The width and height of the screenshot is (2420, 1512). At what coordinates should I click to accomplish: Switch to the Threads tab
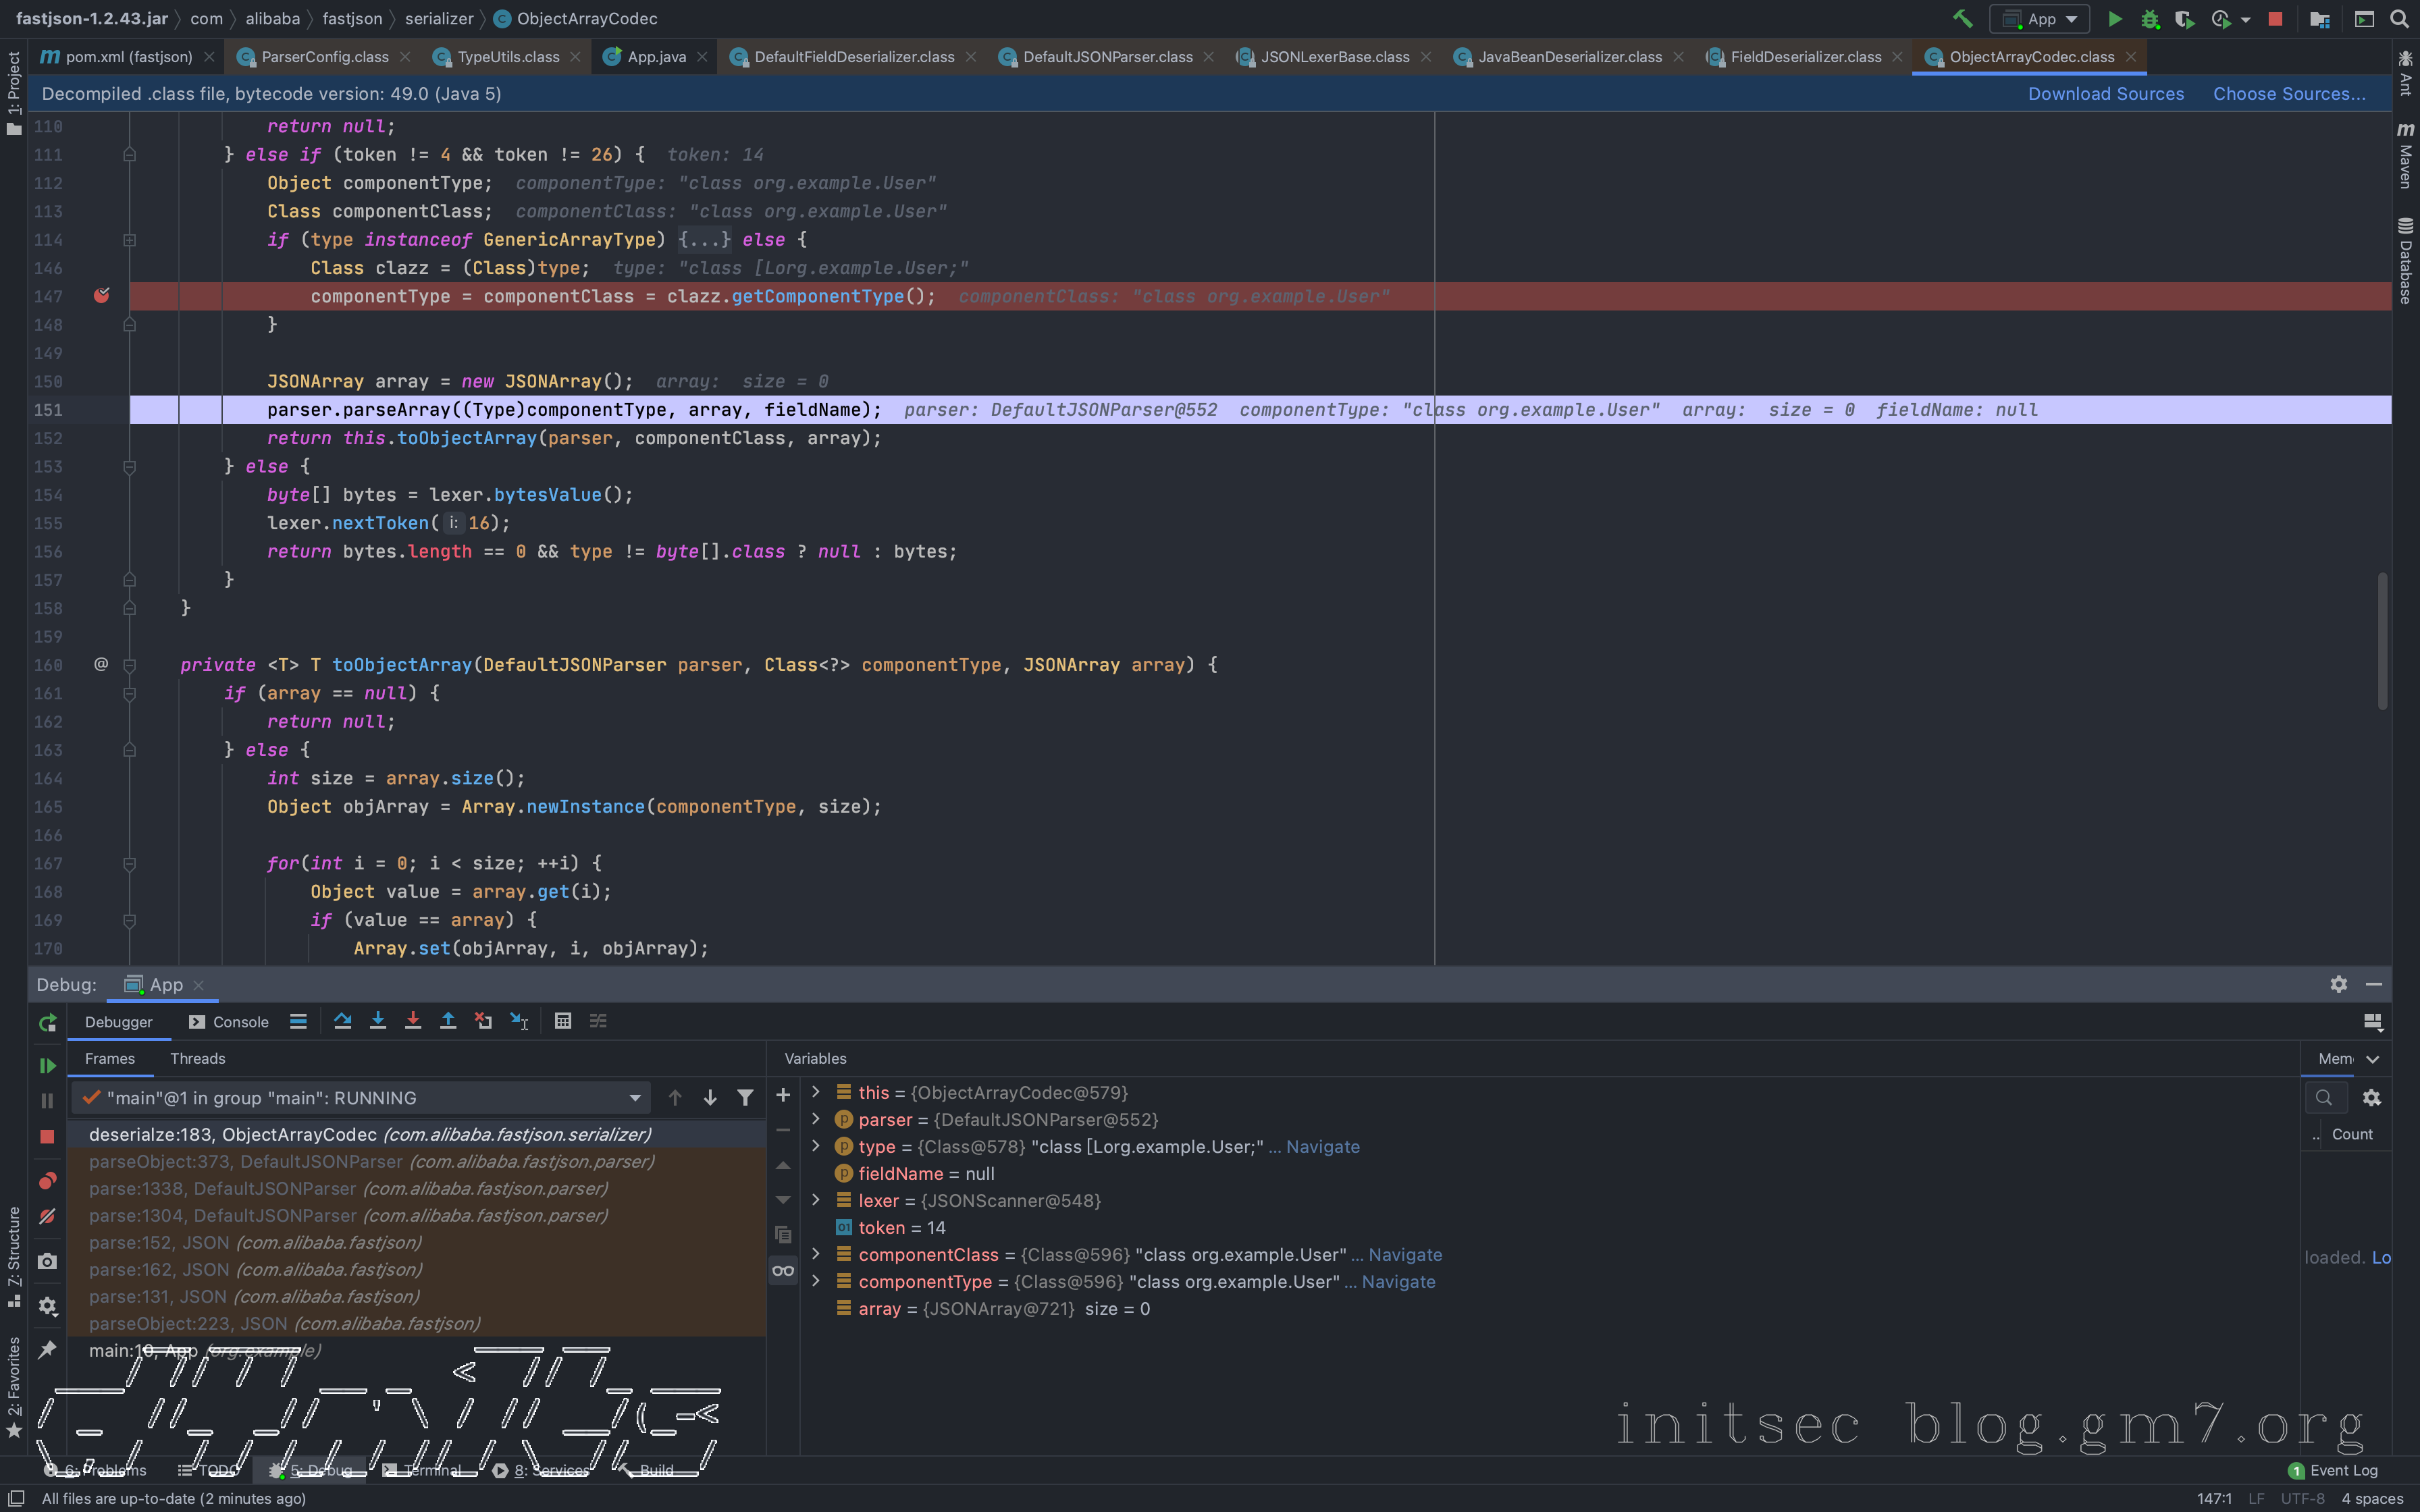pos(197,1058)
